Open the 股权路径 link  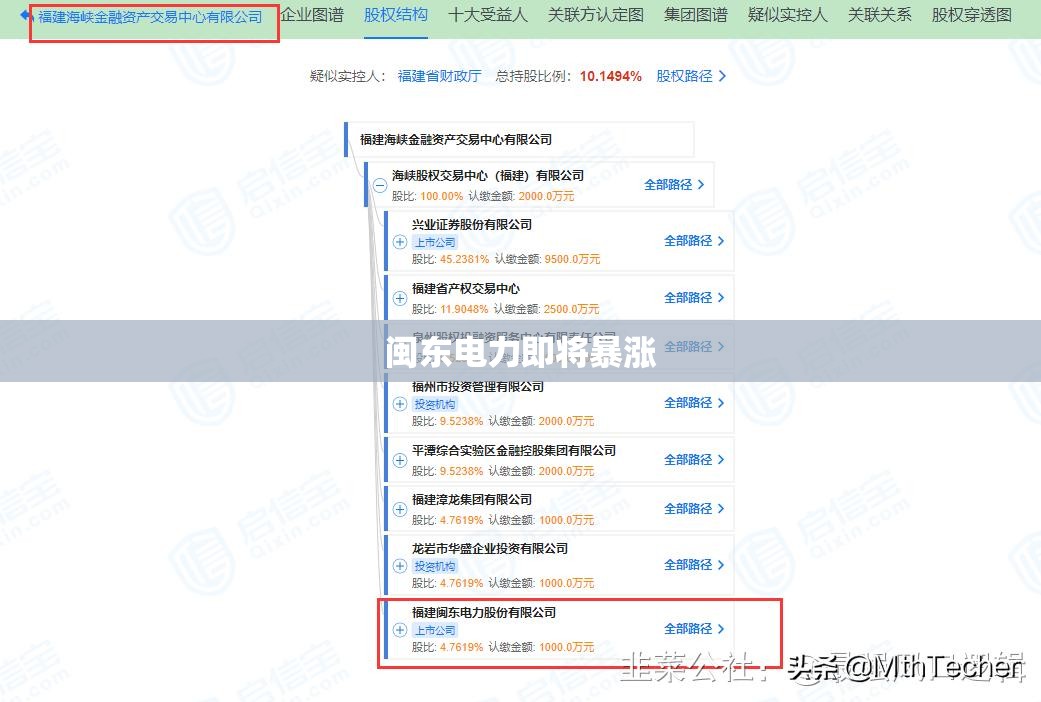pos(691,76)
